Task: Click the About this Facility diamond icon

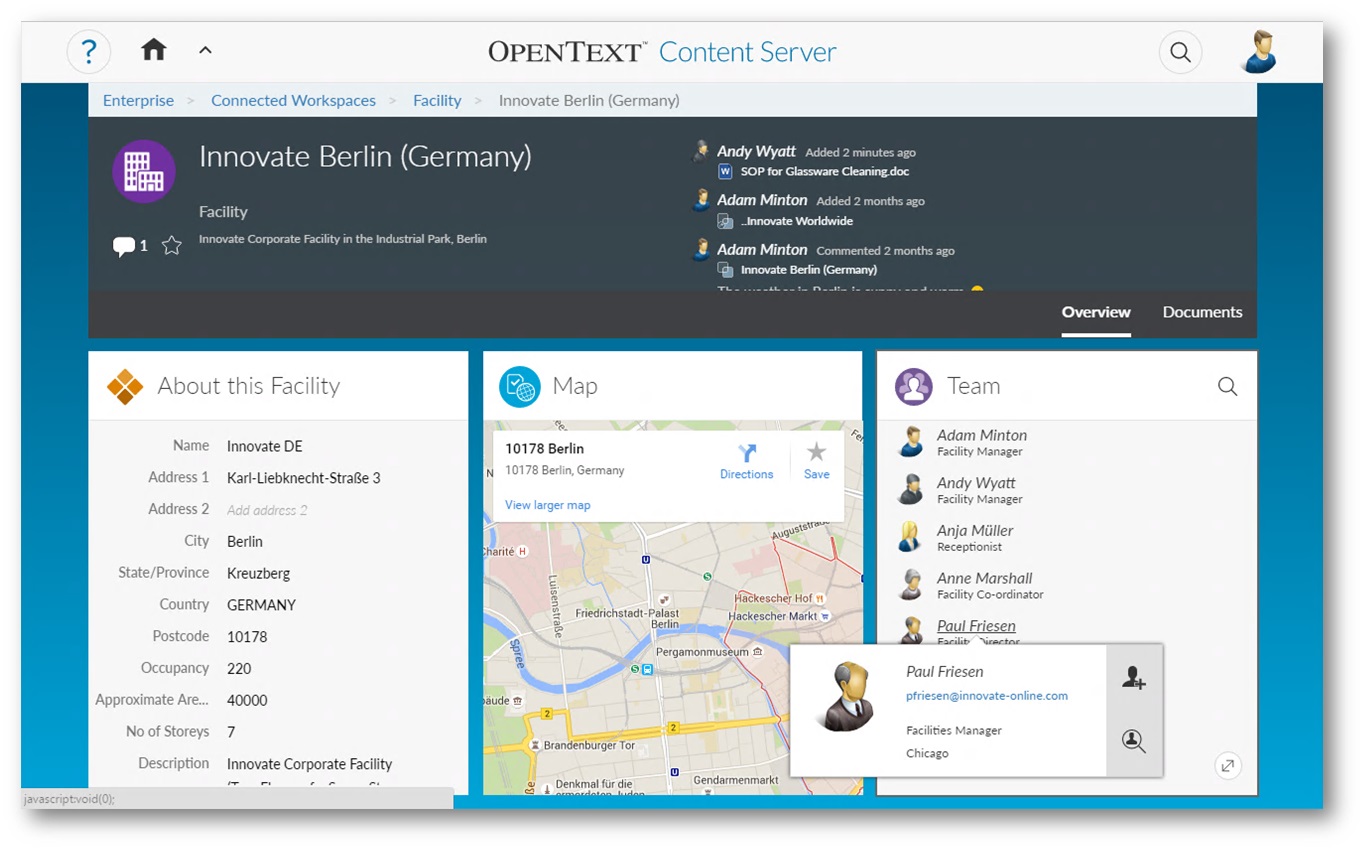Action: click(126, 386)
